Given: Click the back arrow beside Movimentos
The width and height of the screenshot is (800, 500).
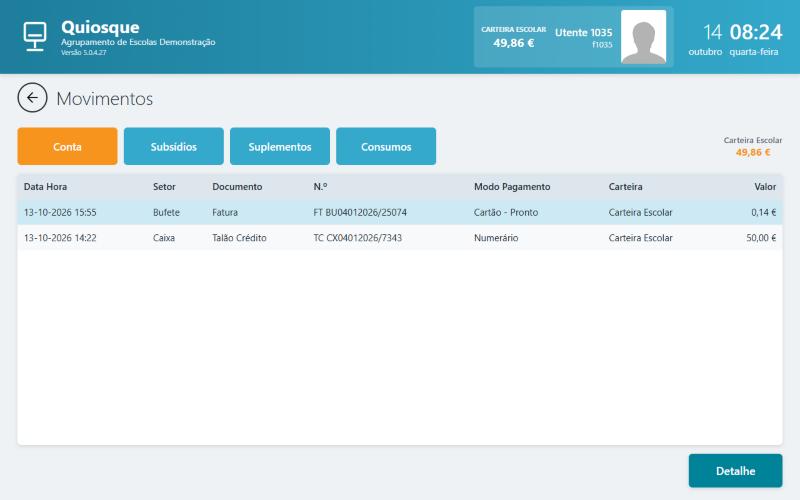Looking at the screenshot, I should (32, 97).
